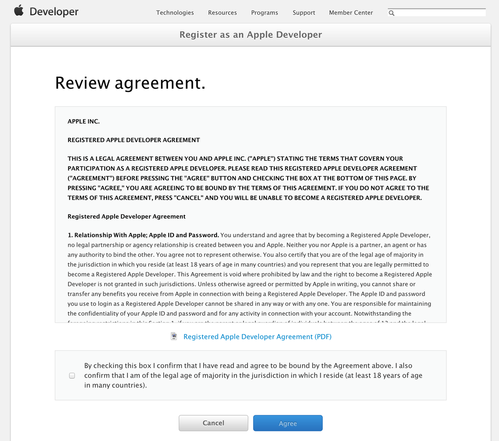Click the Cancel button

click(213, 423)
